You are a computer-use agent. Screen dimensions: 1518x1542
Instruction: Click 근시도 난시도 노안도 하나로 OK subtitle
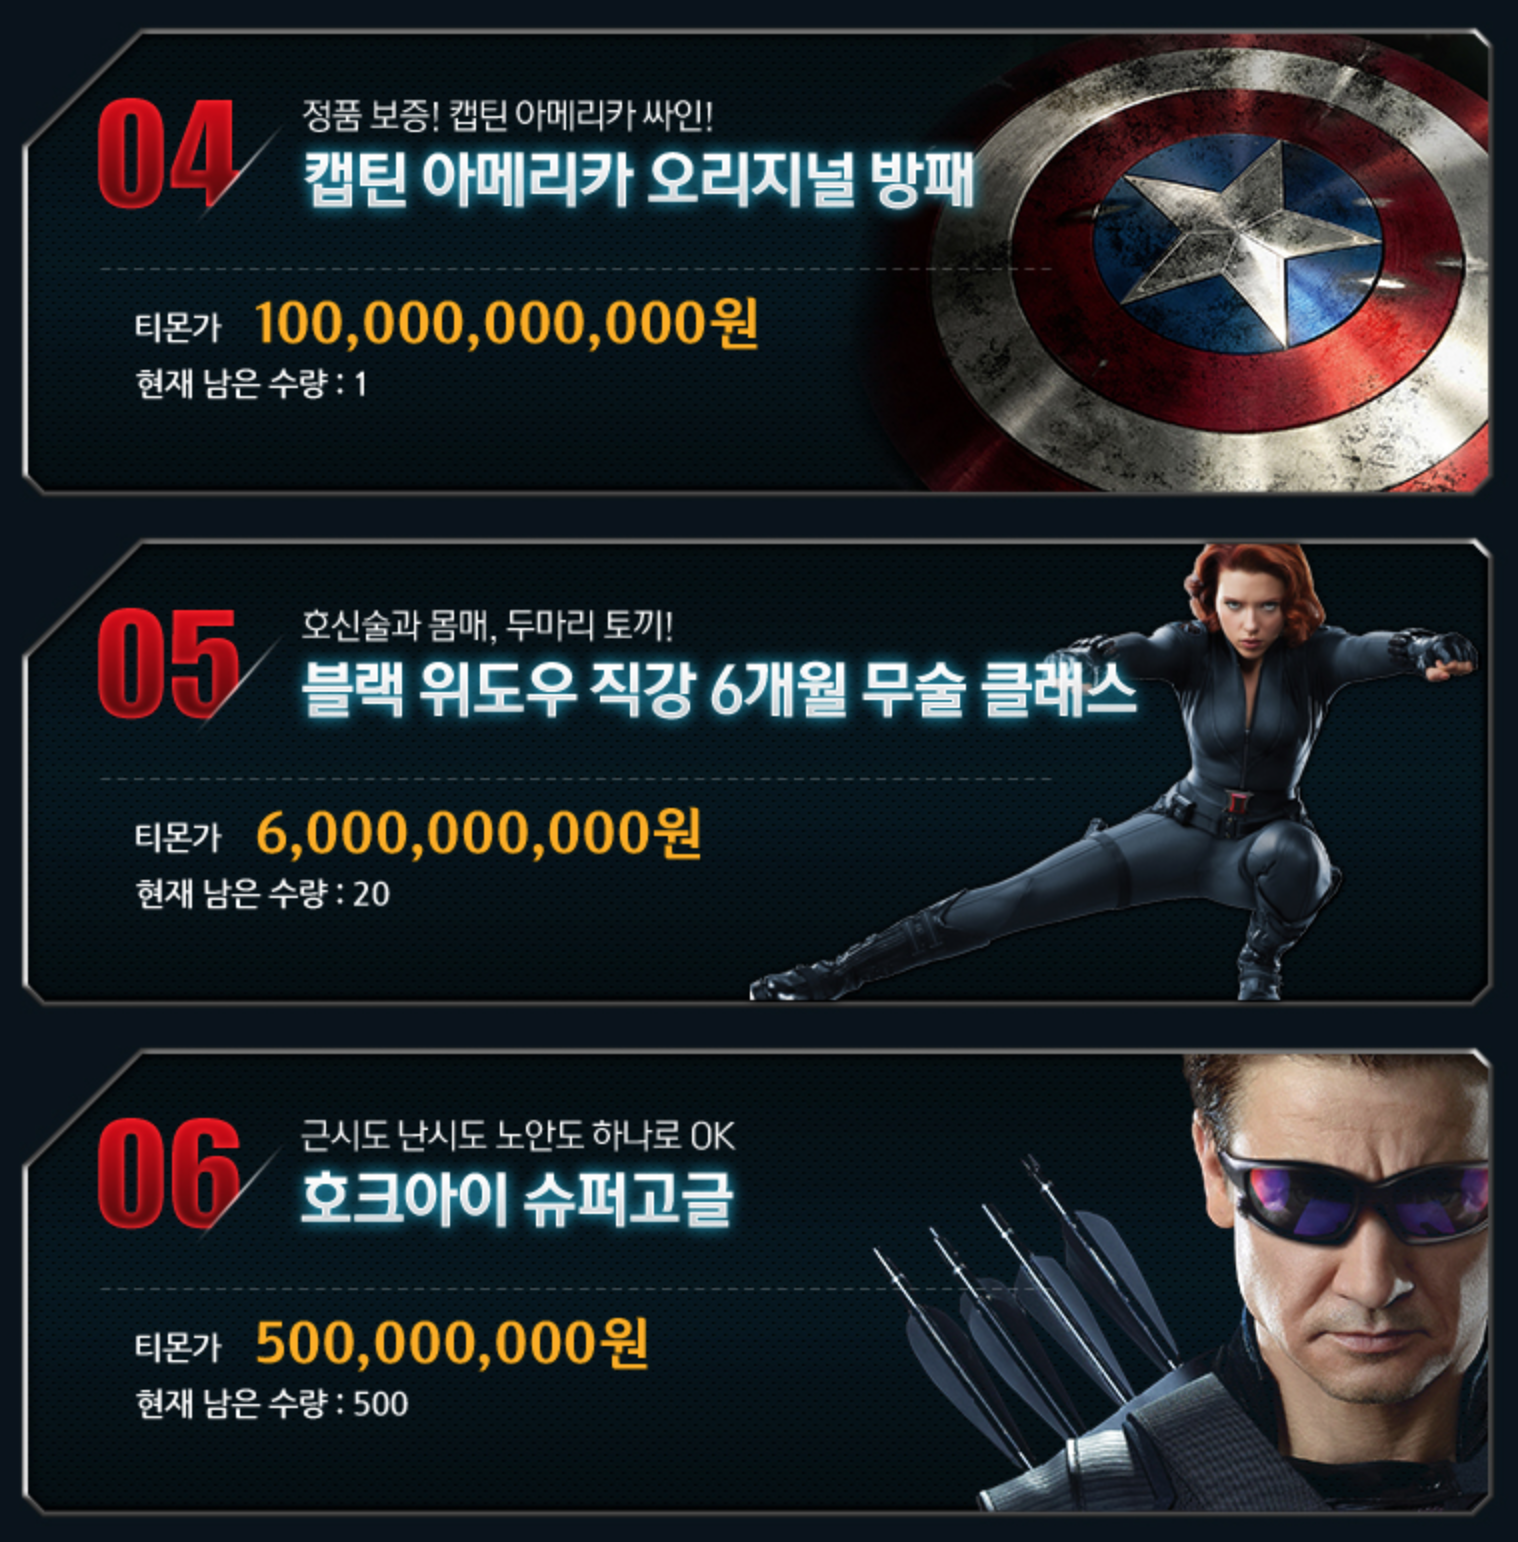click(518, 1136)
